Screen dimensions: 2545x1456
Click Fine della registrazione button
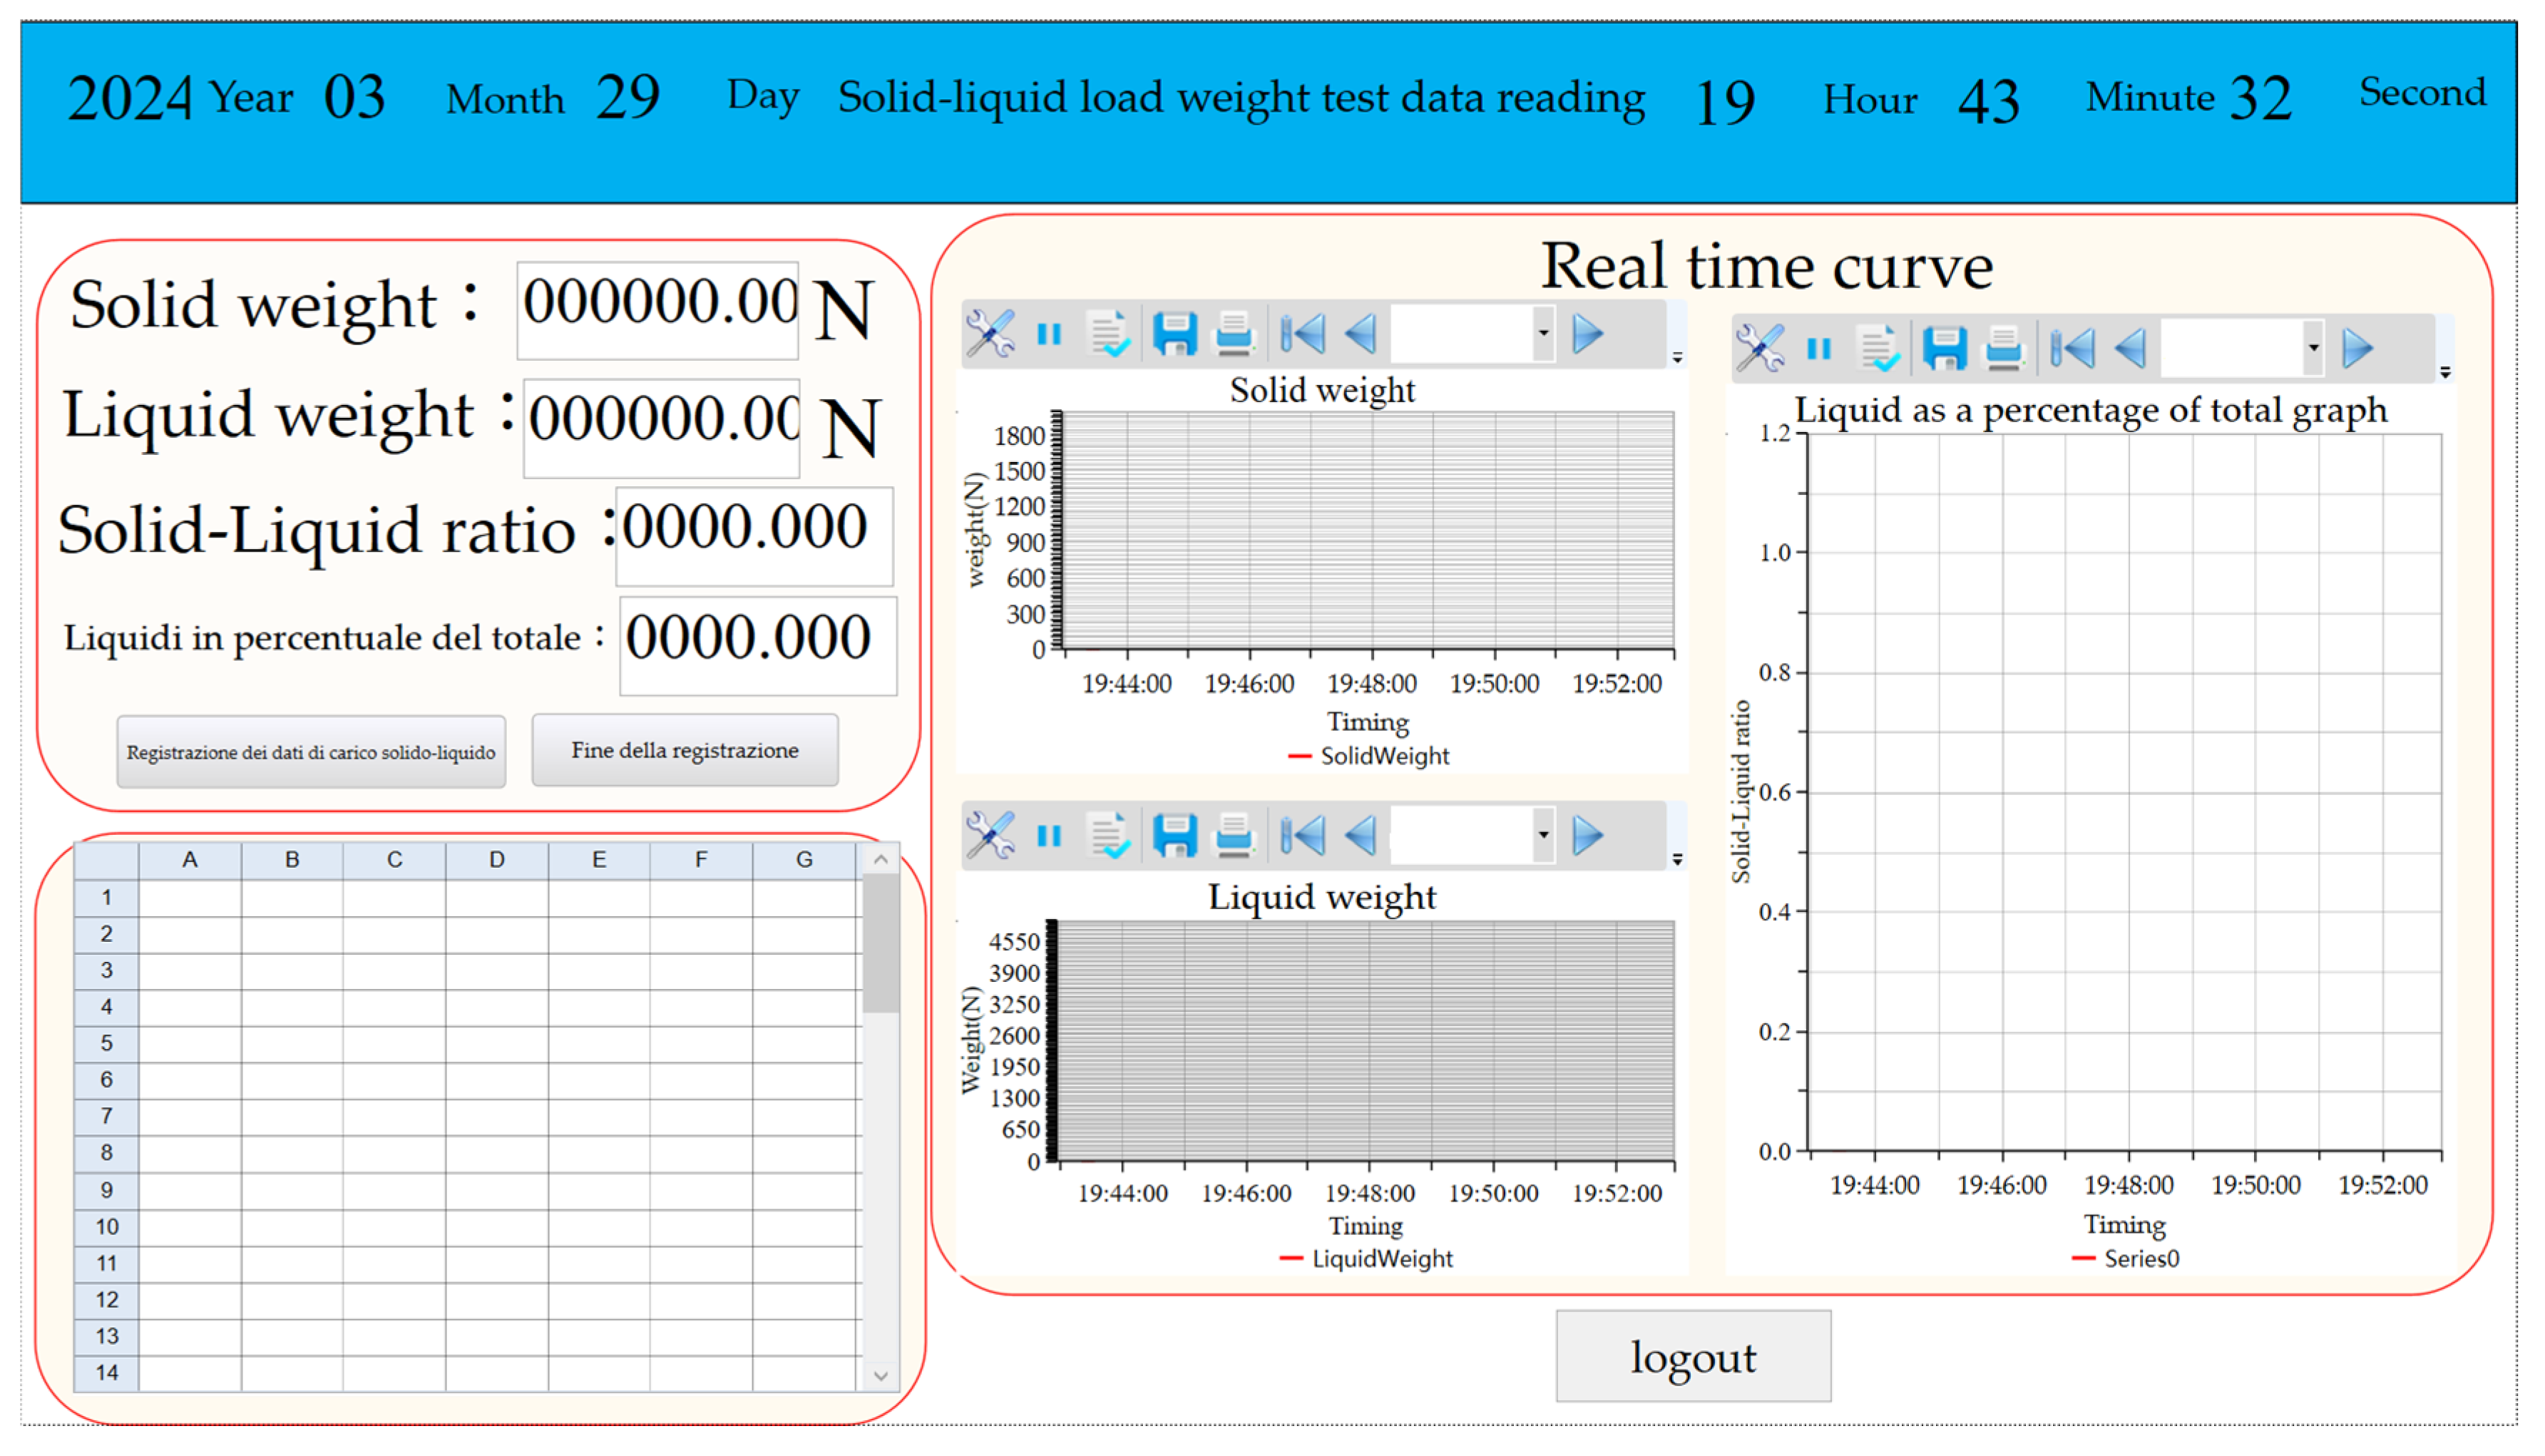click(685, 751)
